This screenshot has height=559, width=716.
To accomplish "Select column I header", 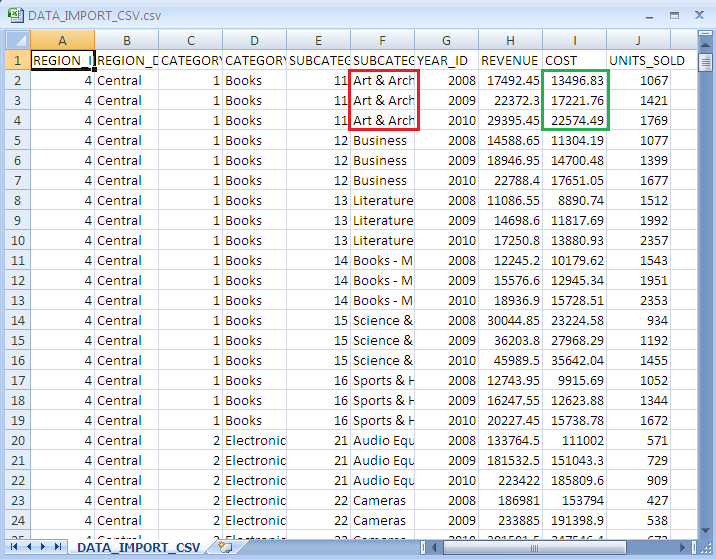I will pyautogui.click(x=574, y=40).
